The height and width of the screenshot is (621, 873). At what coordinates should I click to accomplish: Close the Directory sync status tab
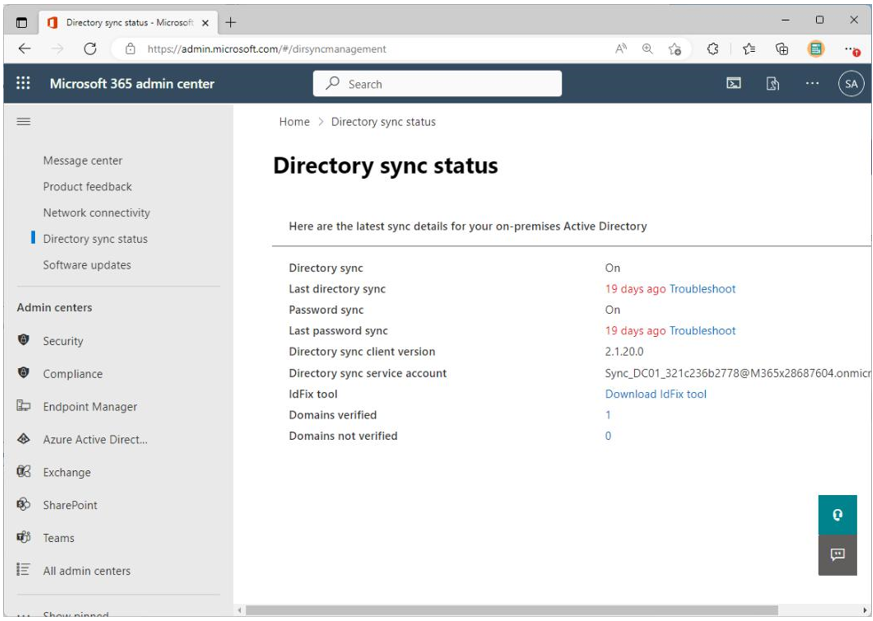pos(205,23)
